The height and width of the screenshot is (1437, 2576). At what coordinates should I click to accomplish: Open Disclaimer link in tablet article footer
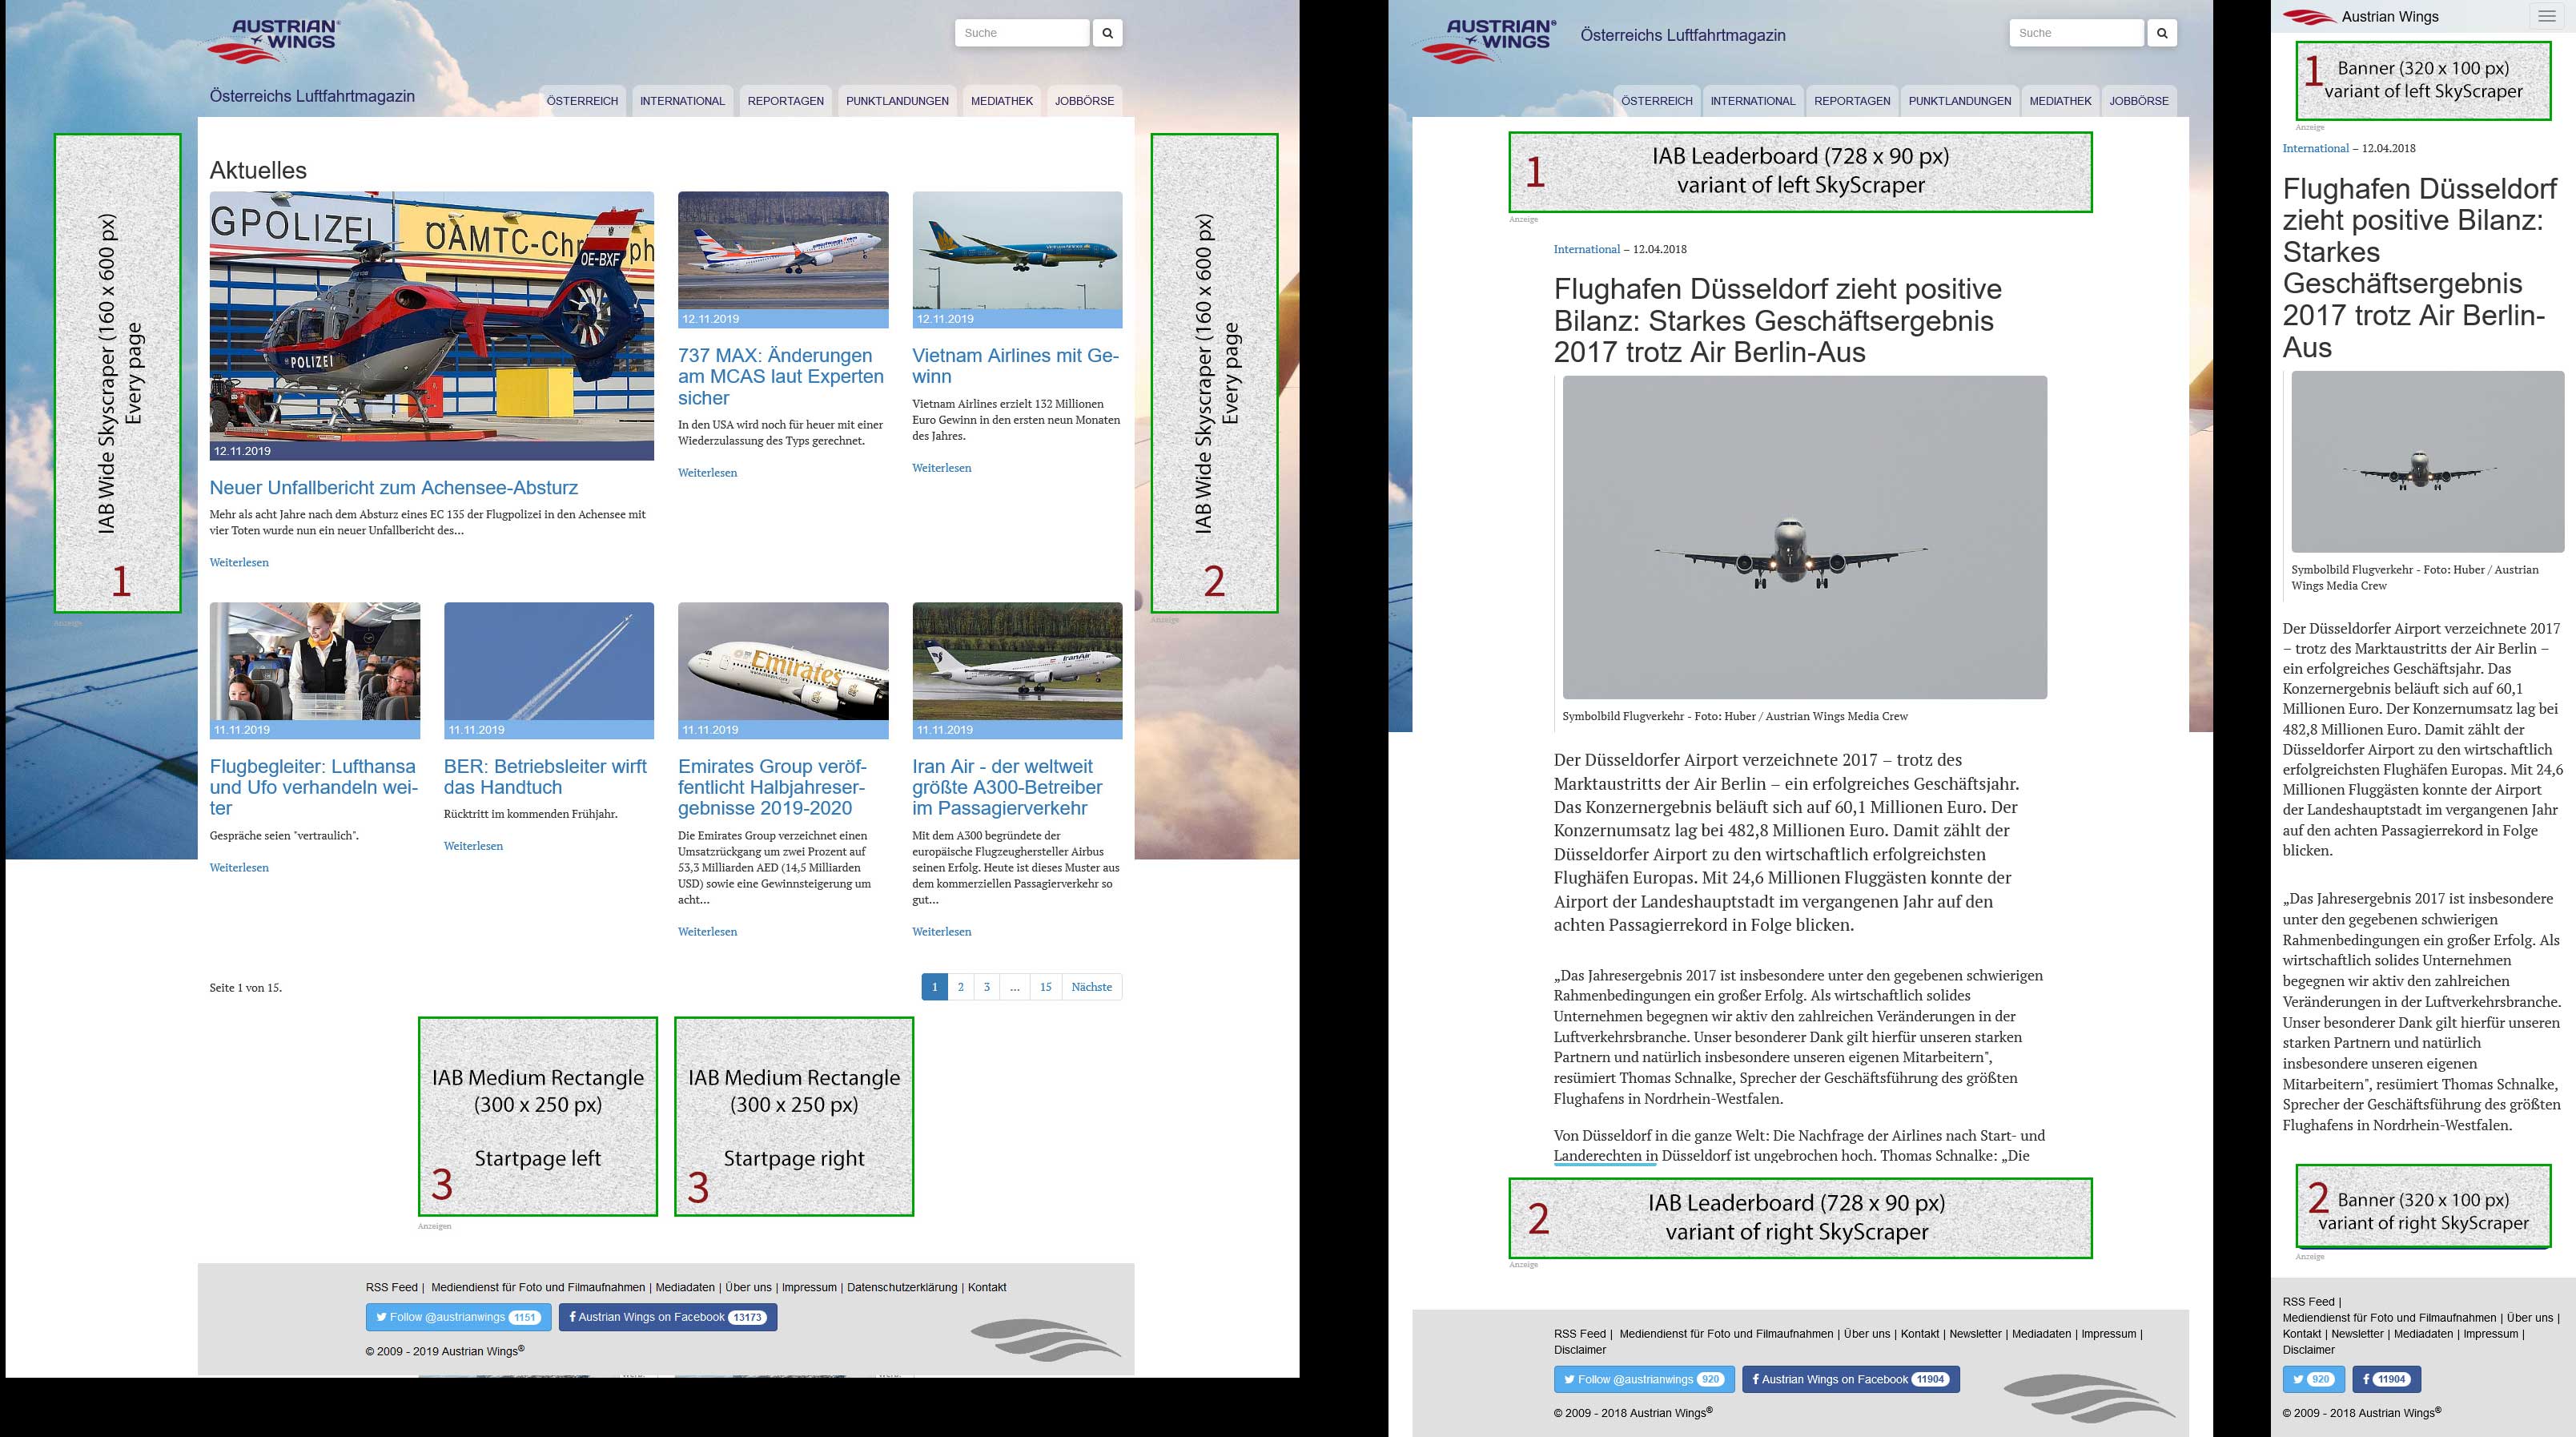(1580, 1350)
